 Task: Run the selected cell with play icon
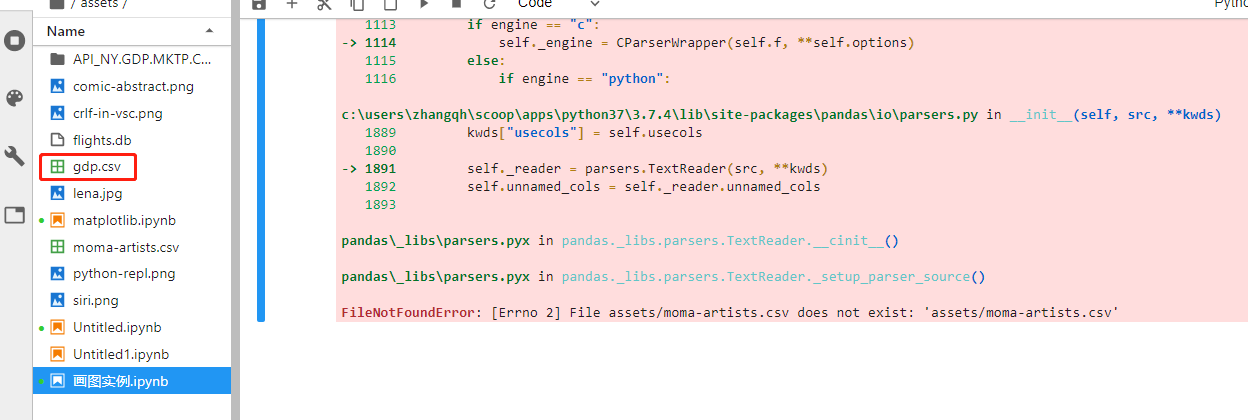tap(424, 4)
